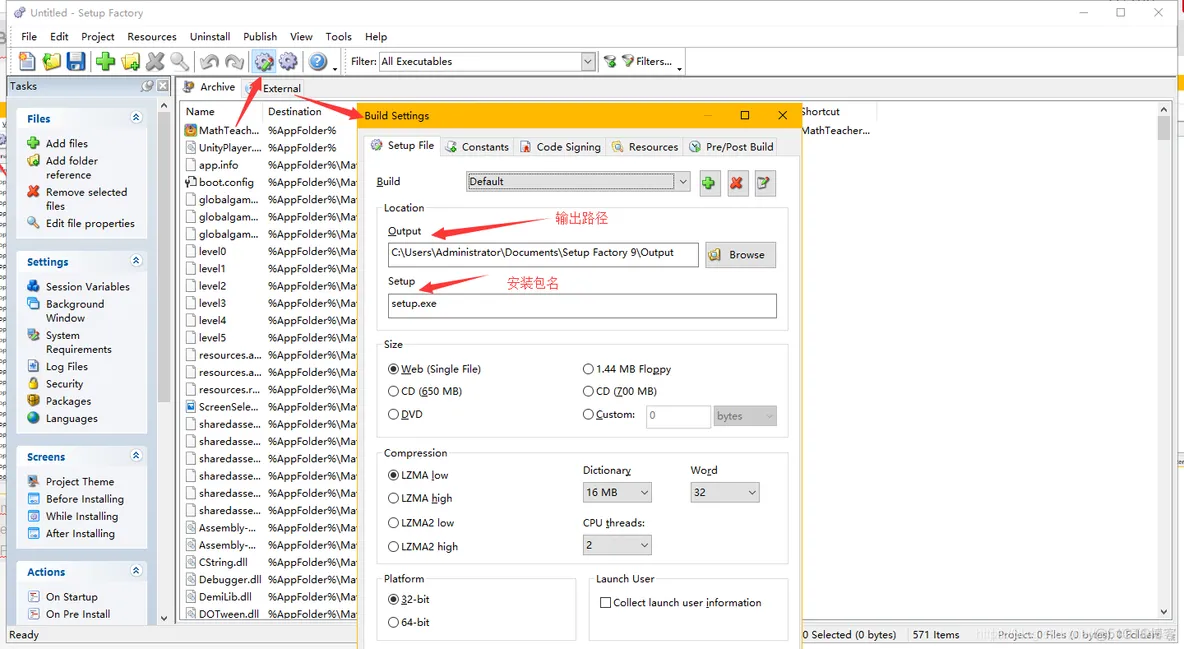Click the Filters... toolbar button

pos(647,61)
